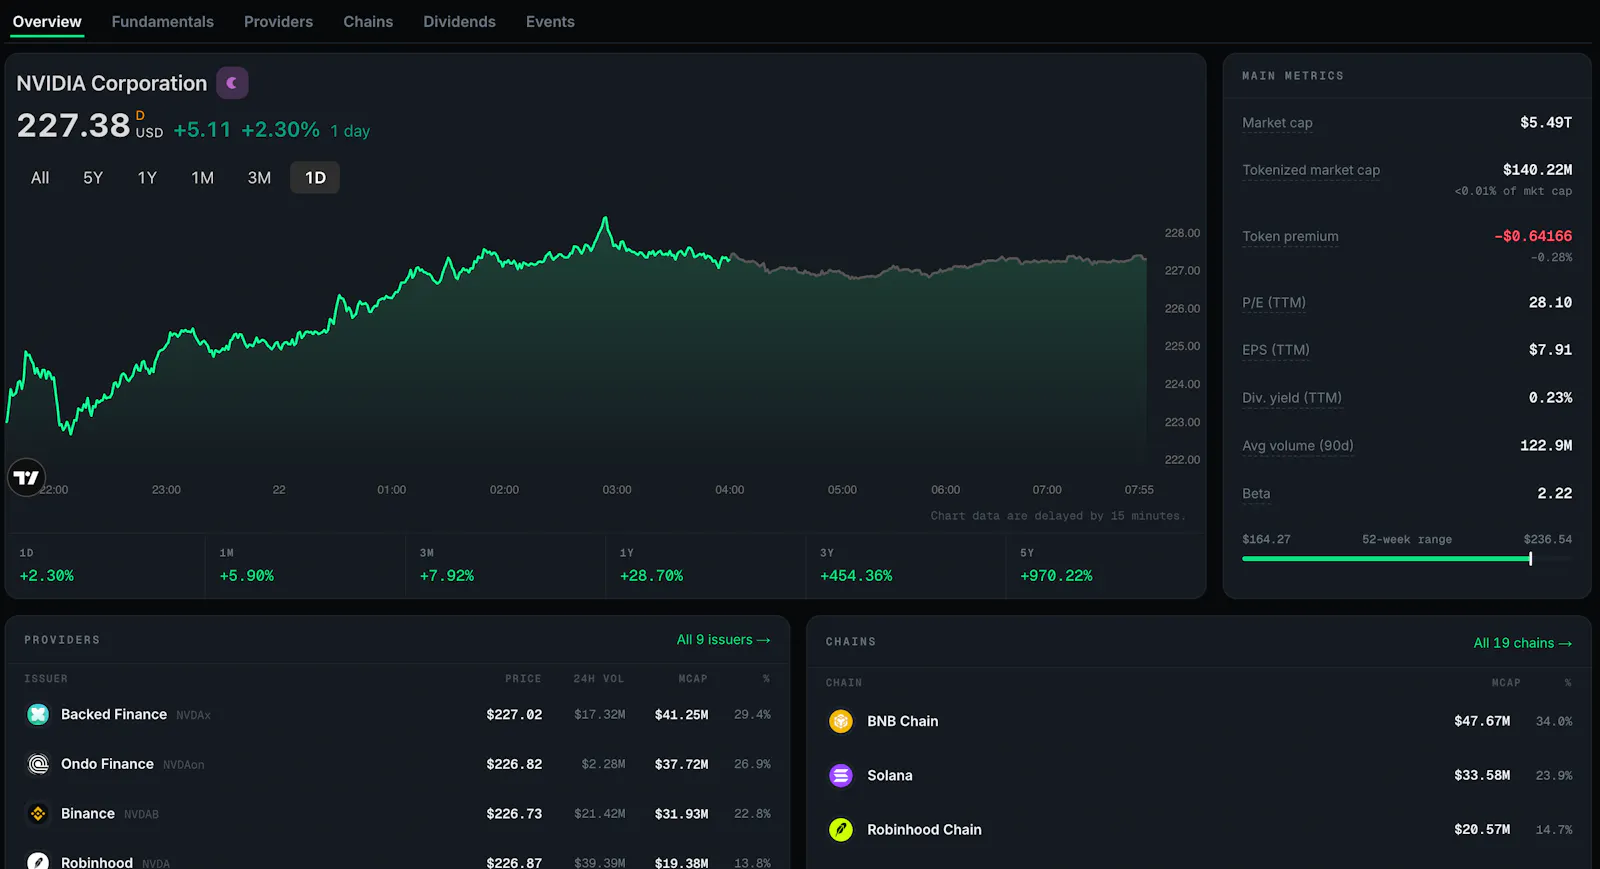The width and height of the screenshot is (1600, 869).
Task: Select the 1Y chart range
Action: [147, 178]
